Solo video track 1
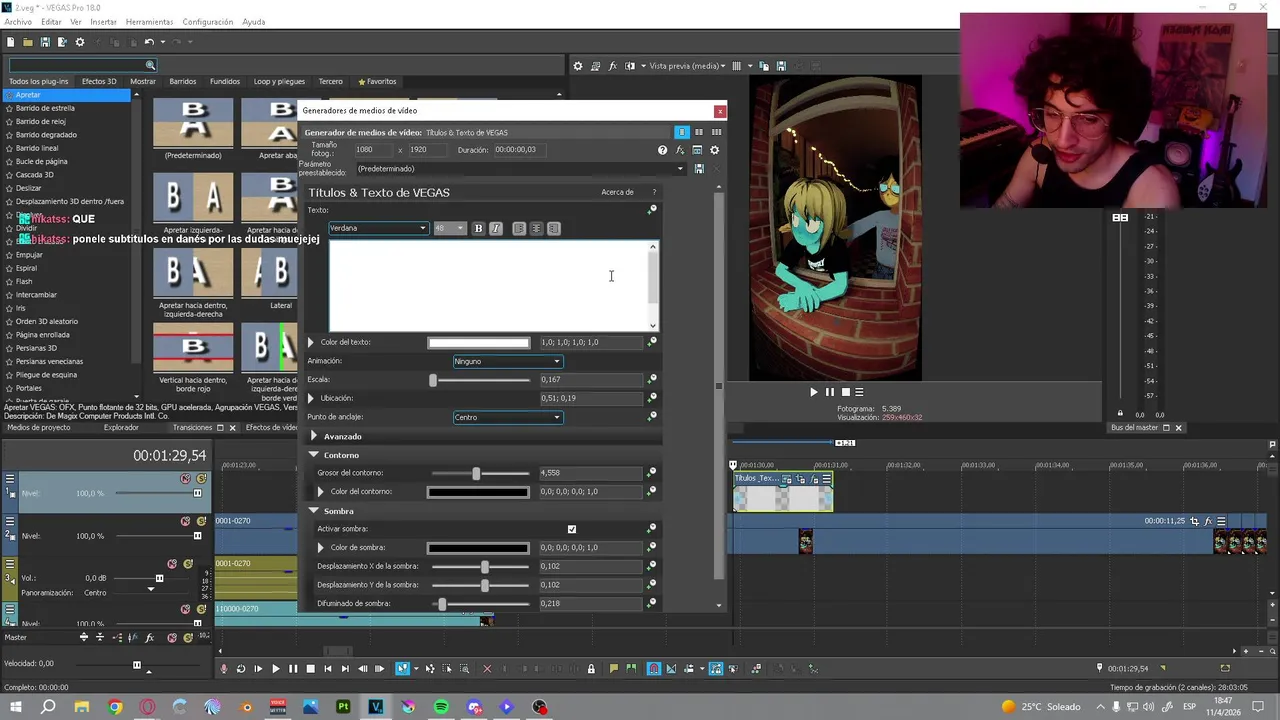1280x720 pixels. pyautogui.click(x=201, y=479)
